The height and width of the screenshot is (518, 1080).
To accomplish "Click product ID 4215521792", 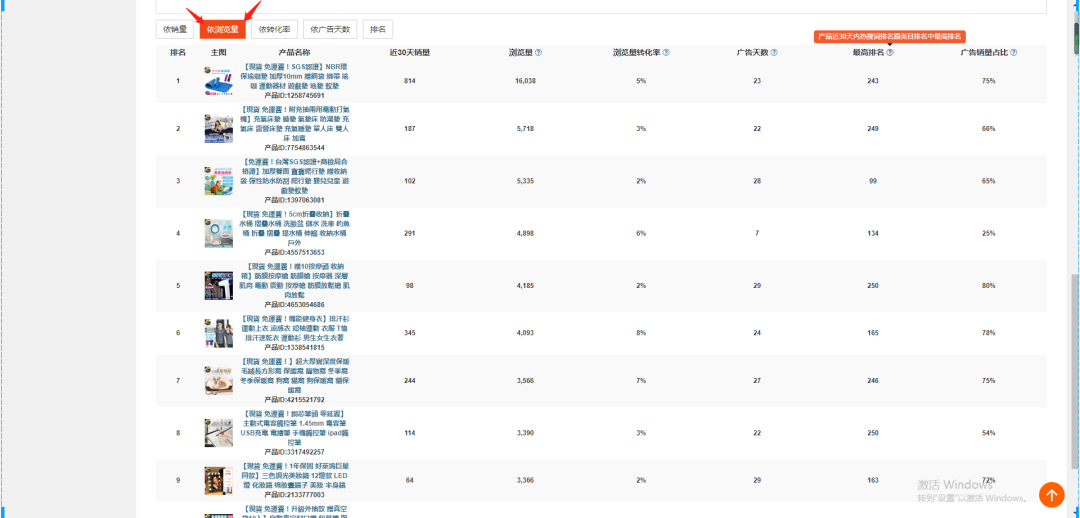I will tap(294, 400).
